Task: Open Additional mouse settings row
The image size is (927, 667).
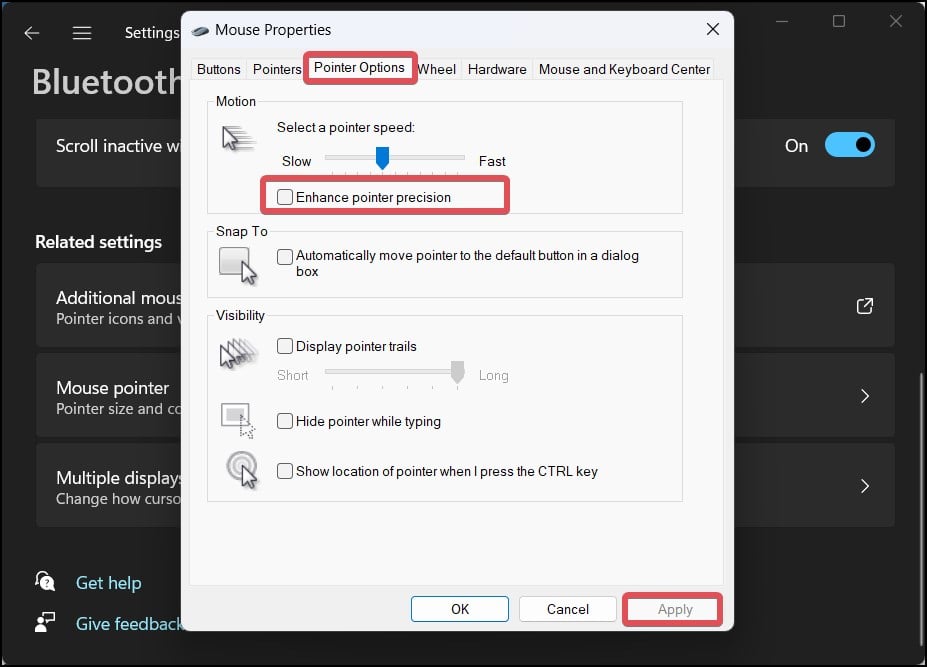Action: coord(465,306)
